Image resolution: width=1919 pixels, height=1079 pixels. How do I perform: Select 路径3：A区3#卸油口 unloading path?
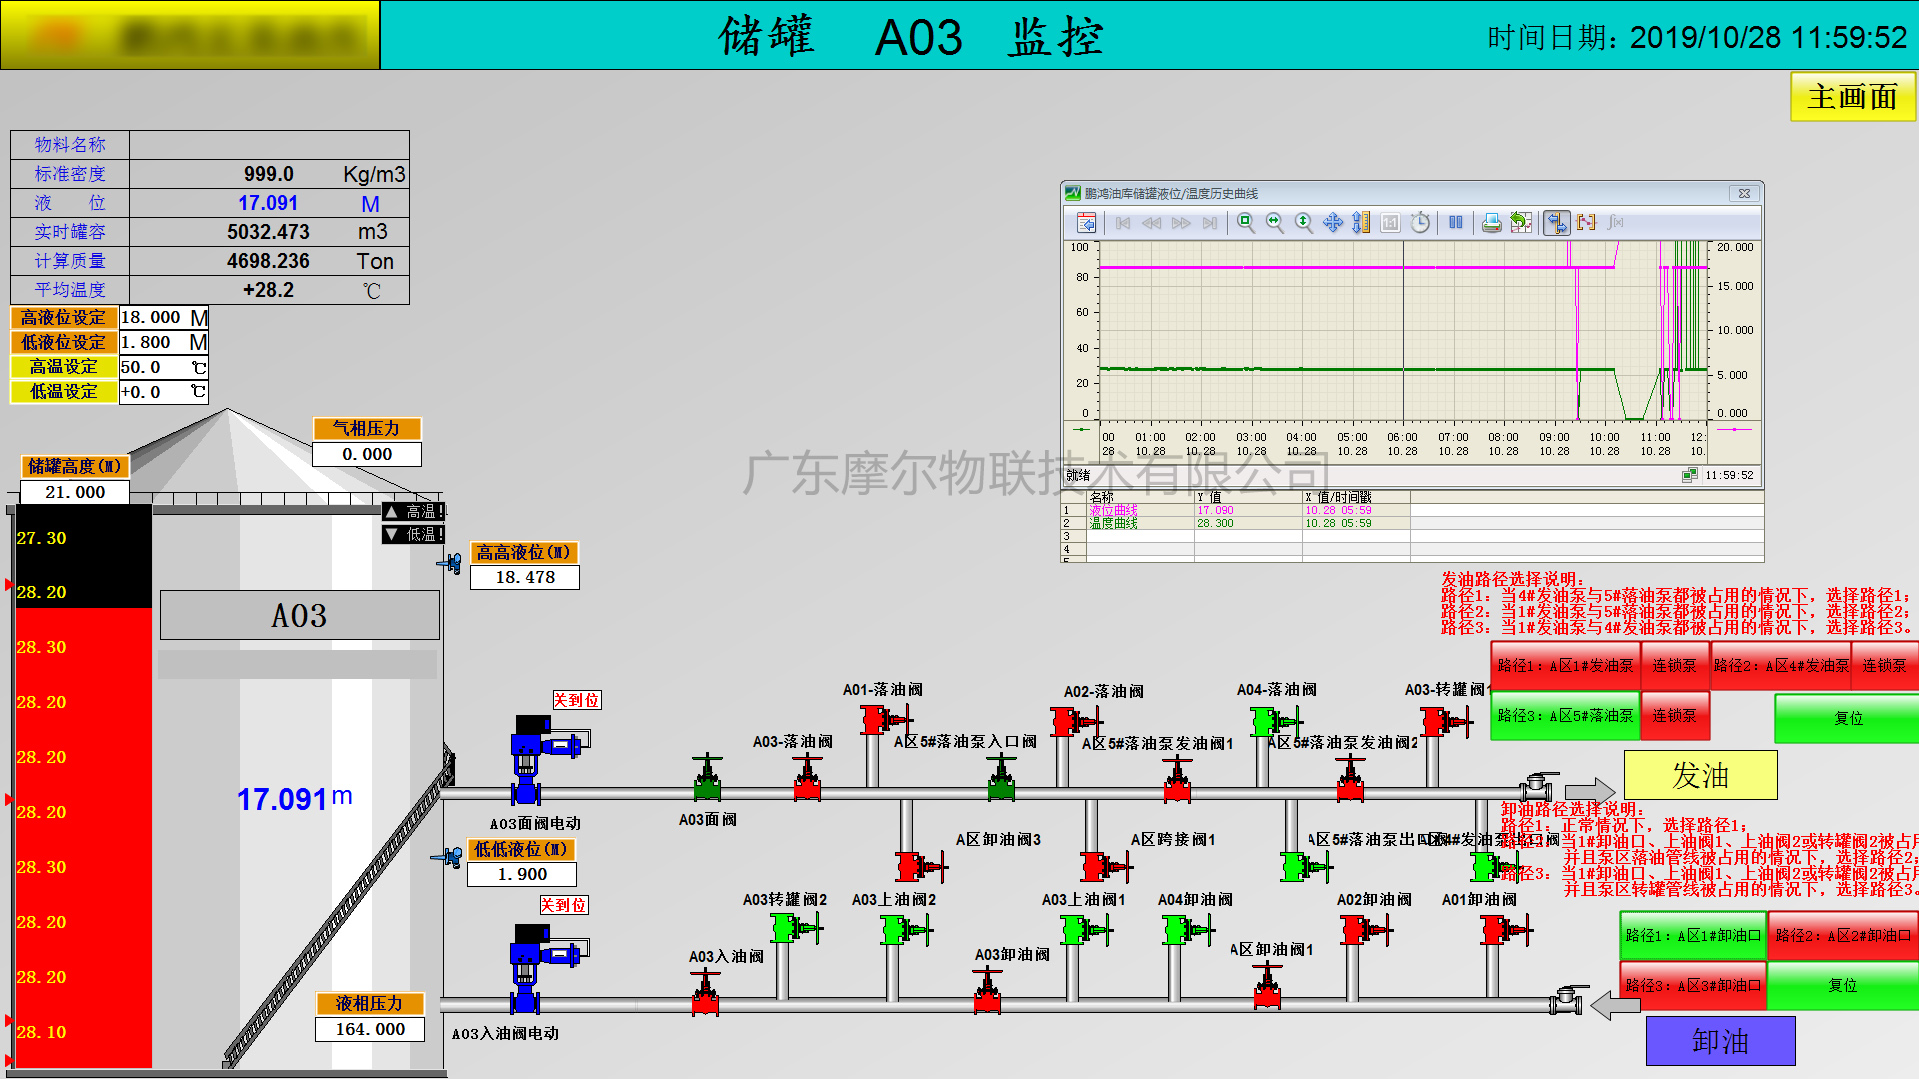pos(1692,985)
